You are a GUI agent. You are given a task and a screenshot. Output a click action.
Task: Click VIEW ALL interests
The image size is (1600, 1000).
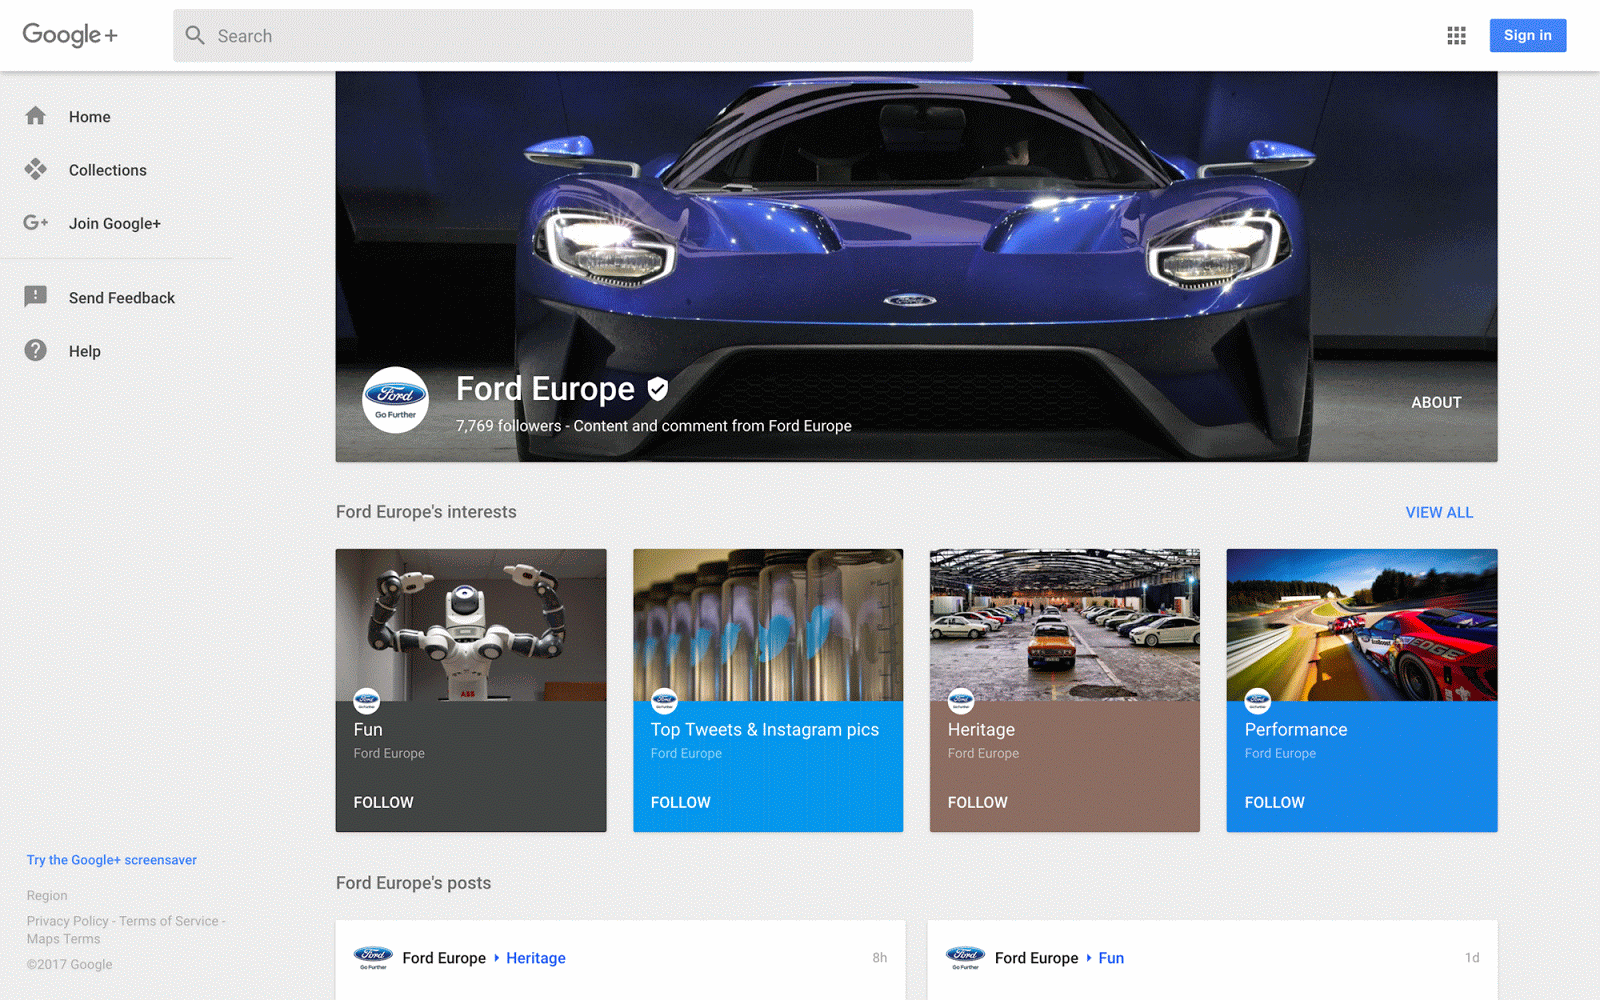point(1439,512)
